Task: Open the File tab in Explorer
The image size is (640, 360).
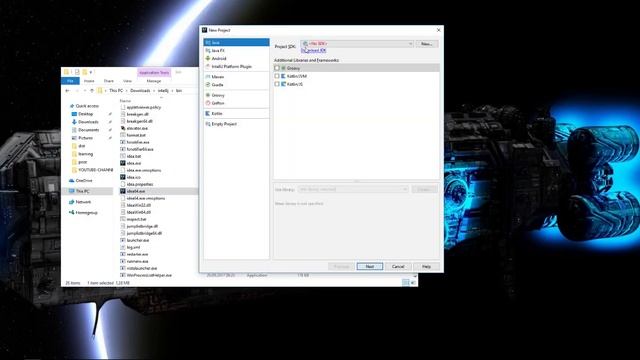Action: pyautogui.click(x=70, y=81)
